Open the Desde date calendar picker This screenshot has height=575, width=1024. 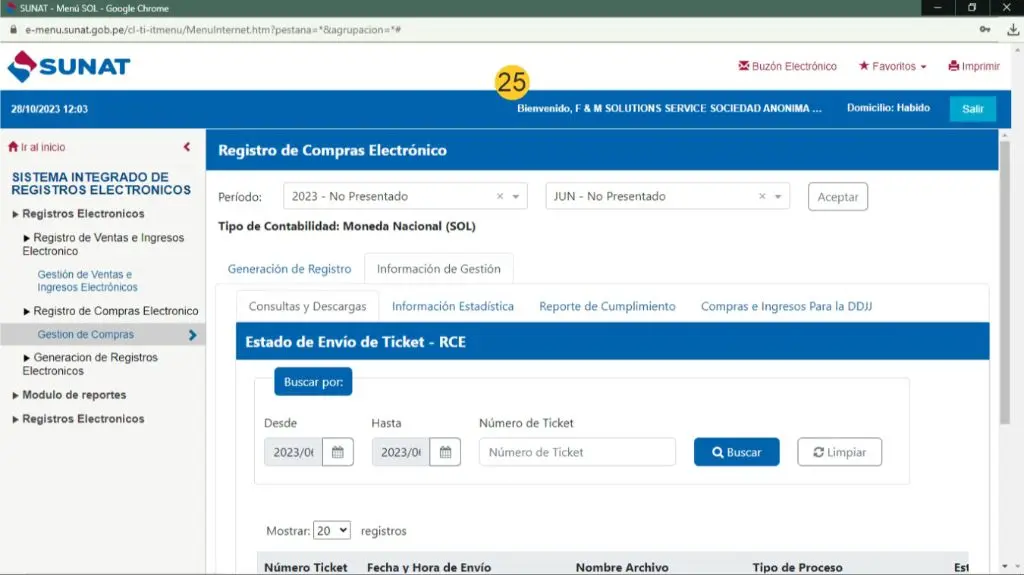coord(337,452)
